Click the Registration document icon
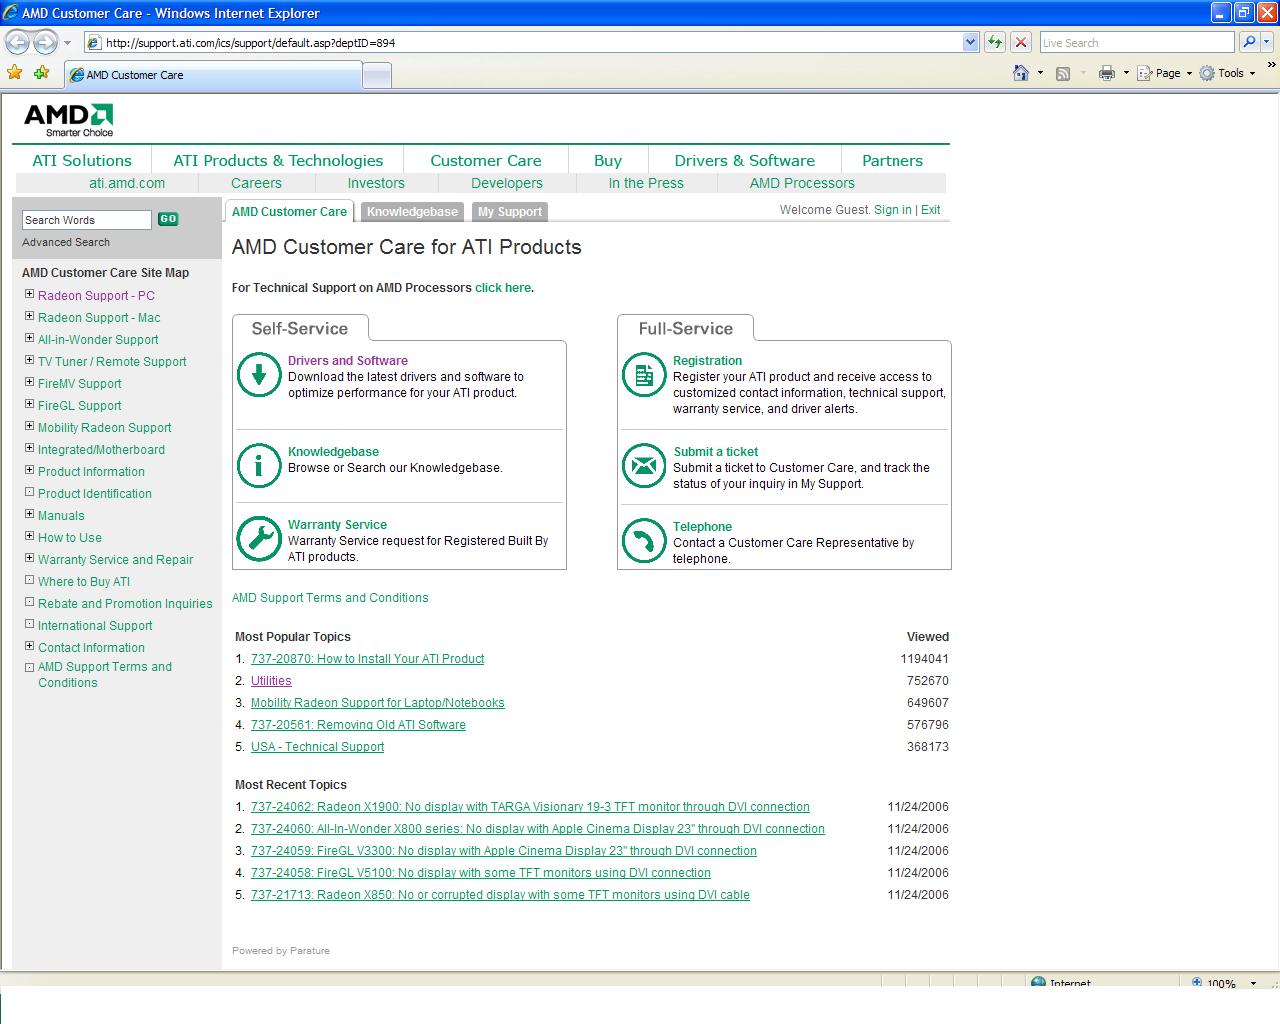The height and width of the screenshot is (1024, 1280). tap(644, 375)
